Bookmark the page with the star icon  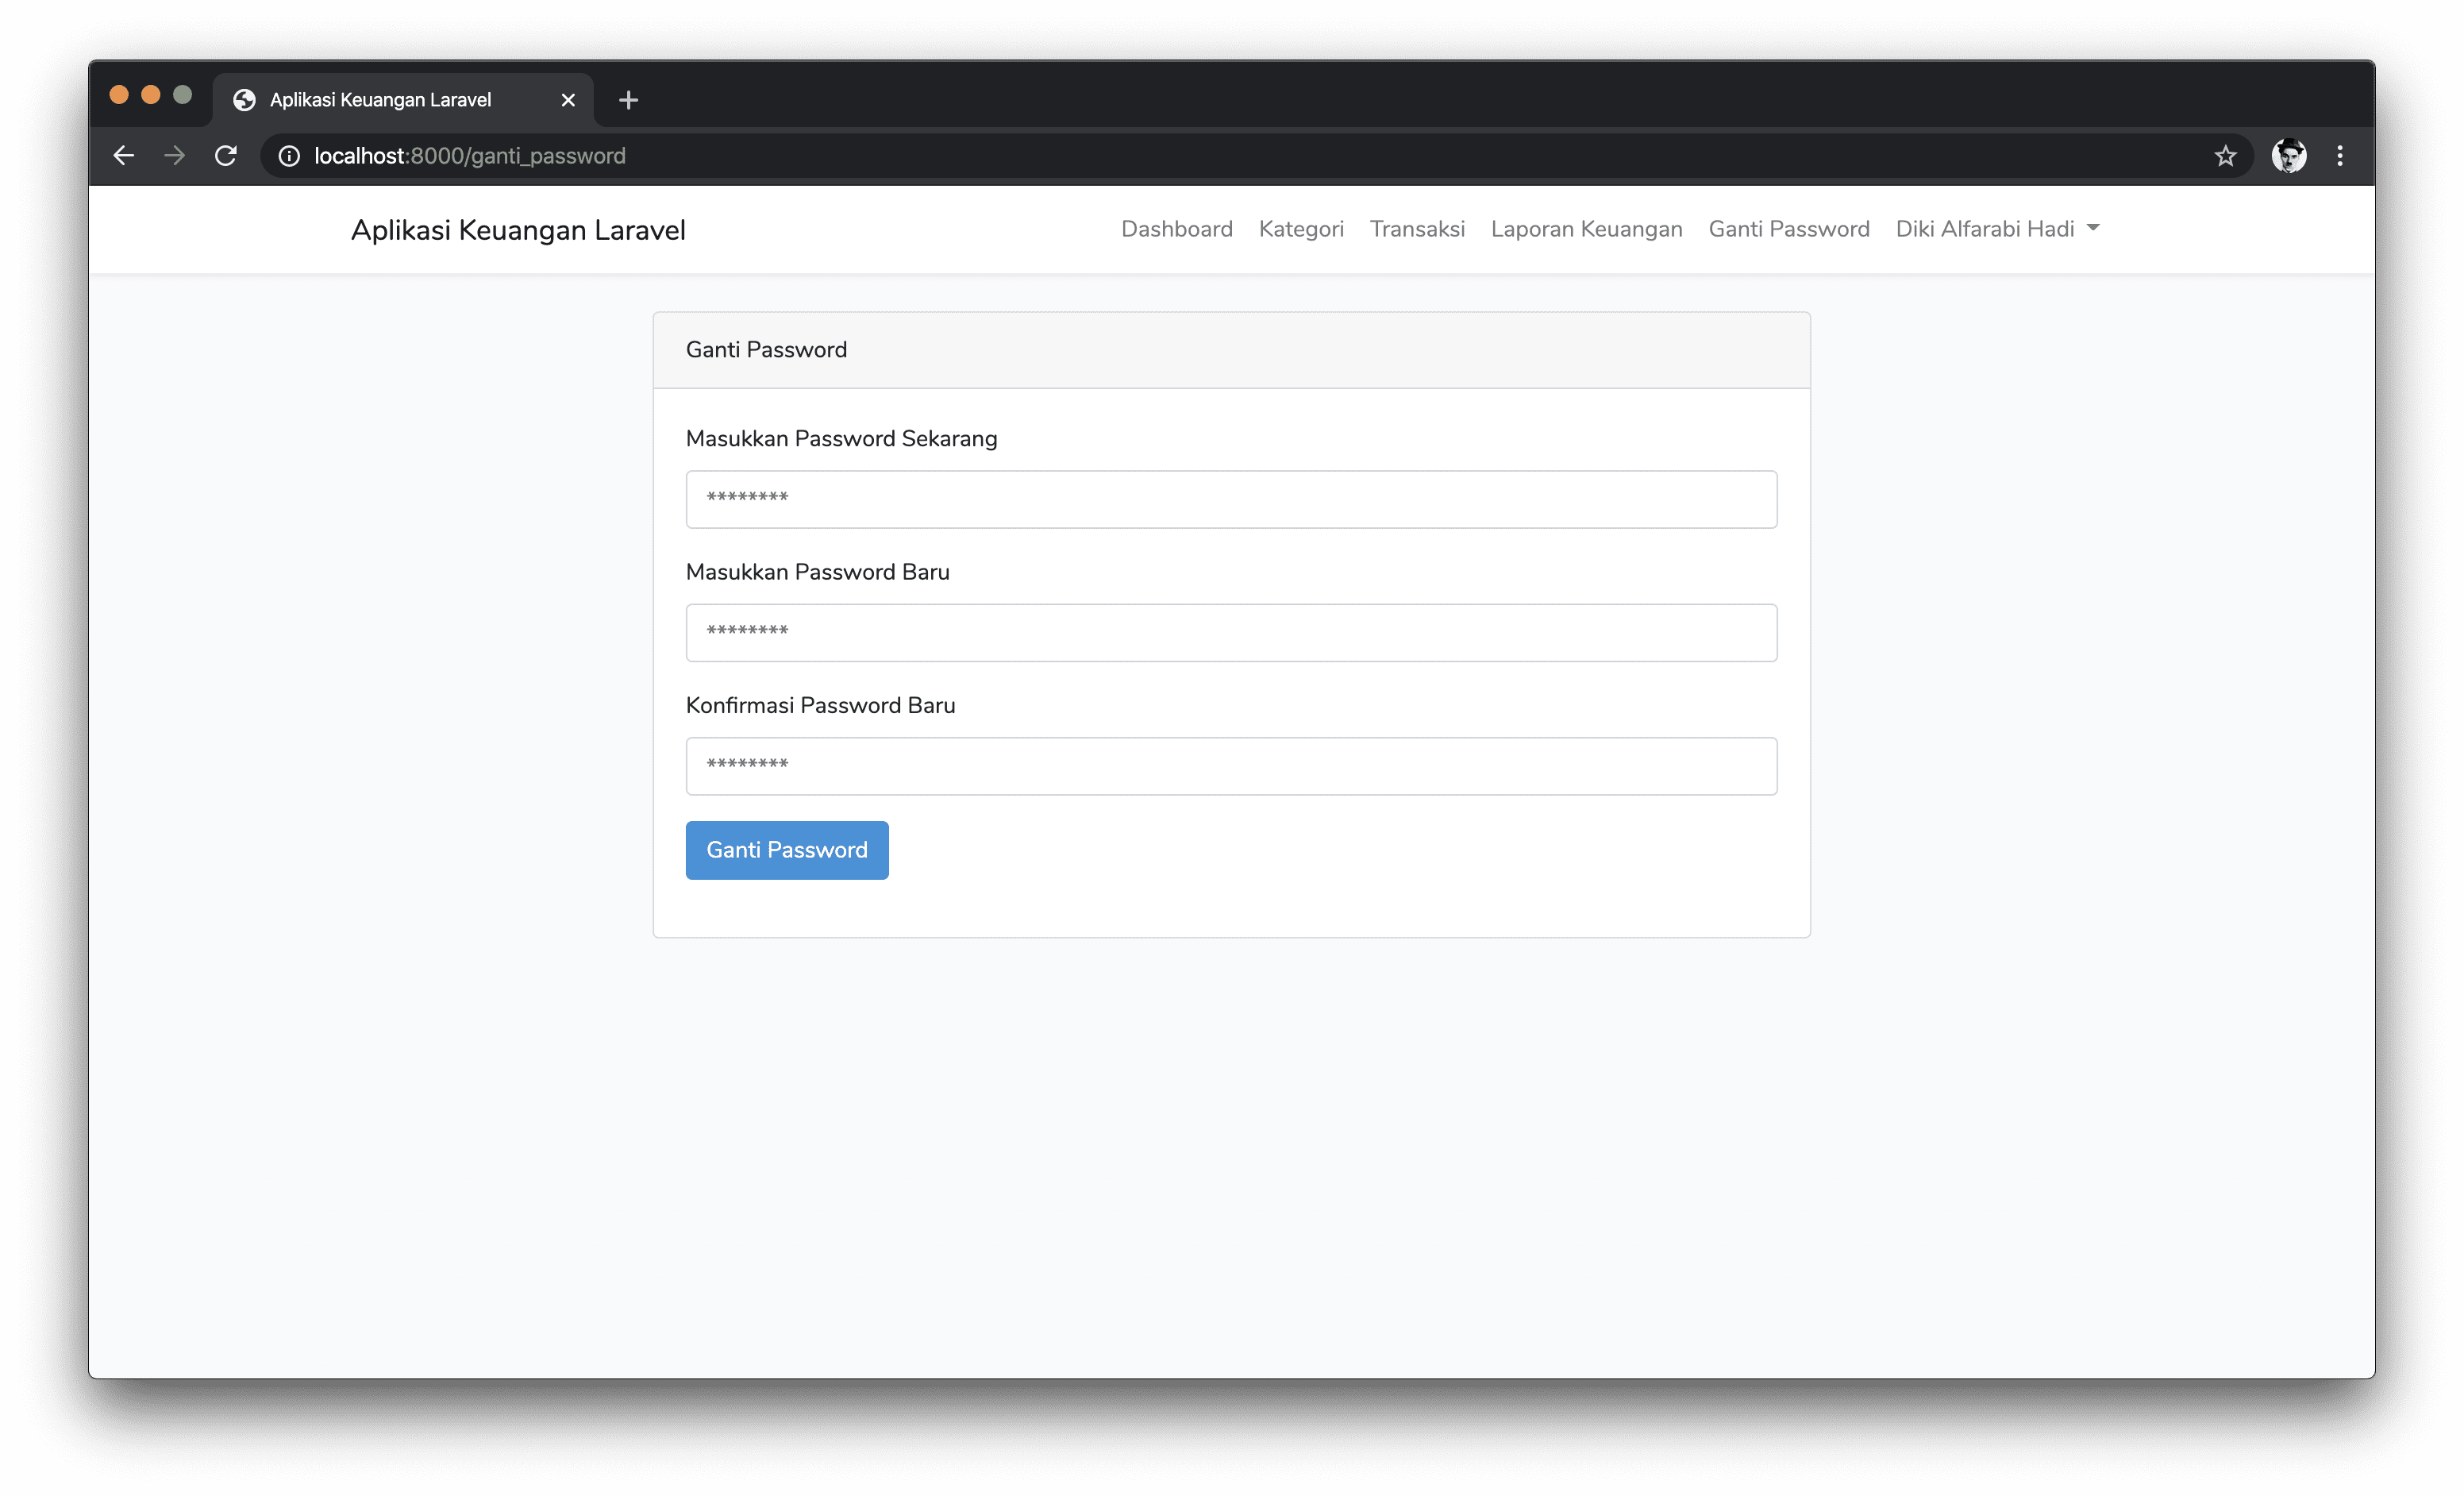pos(2225,156)
